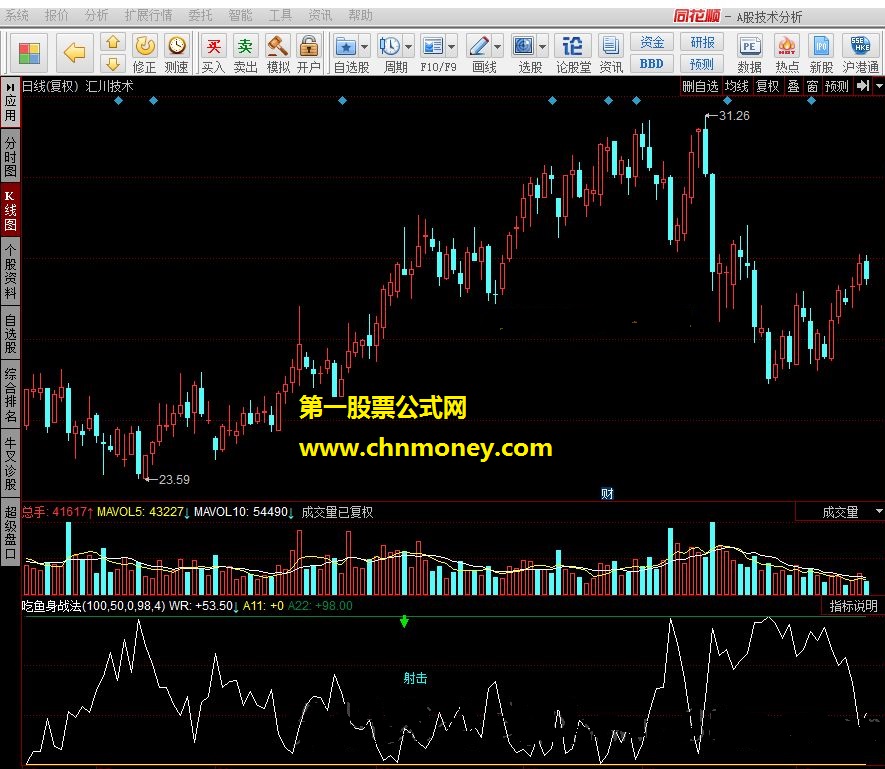Image resolution: width=885 pixels, height=769 pixels.
Task: Click the 指标说明 button
Action: point(853,606)
